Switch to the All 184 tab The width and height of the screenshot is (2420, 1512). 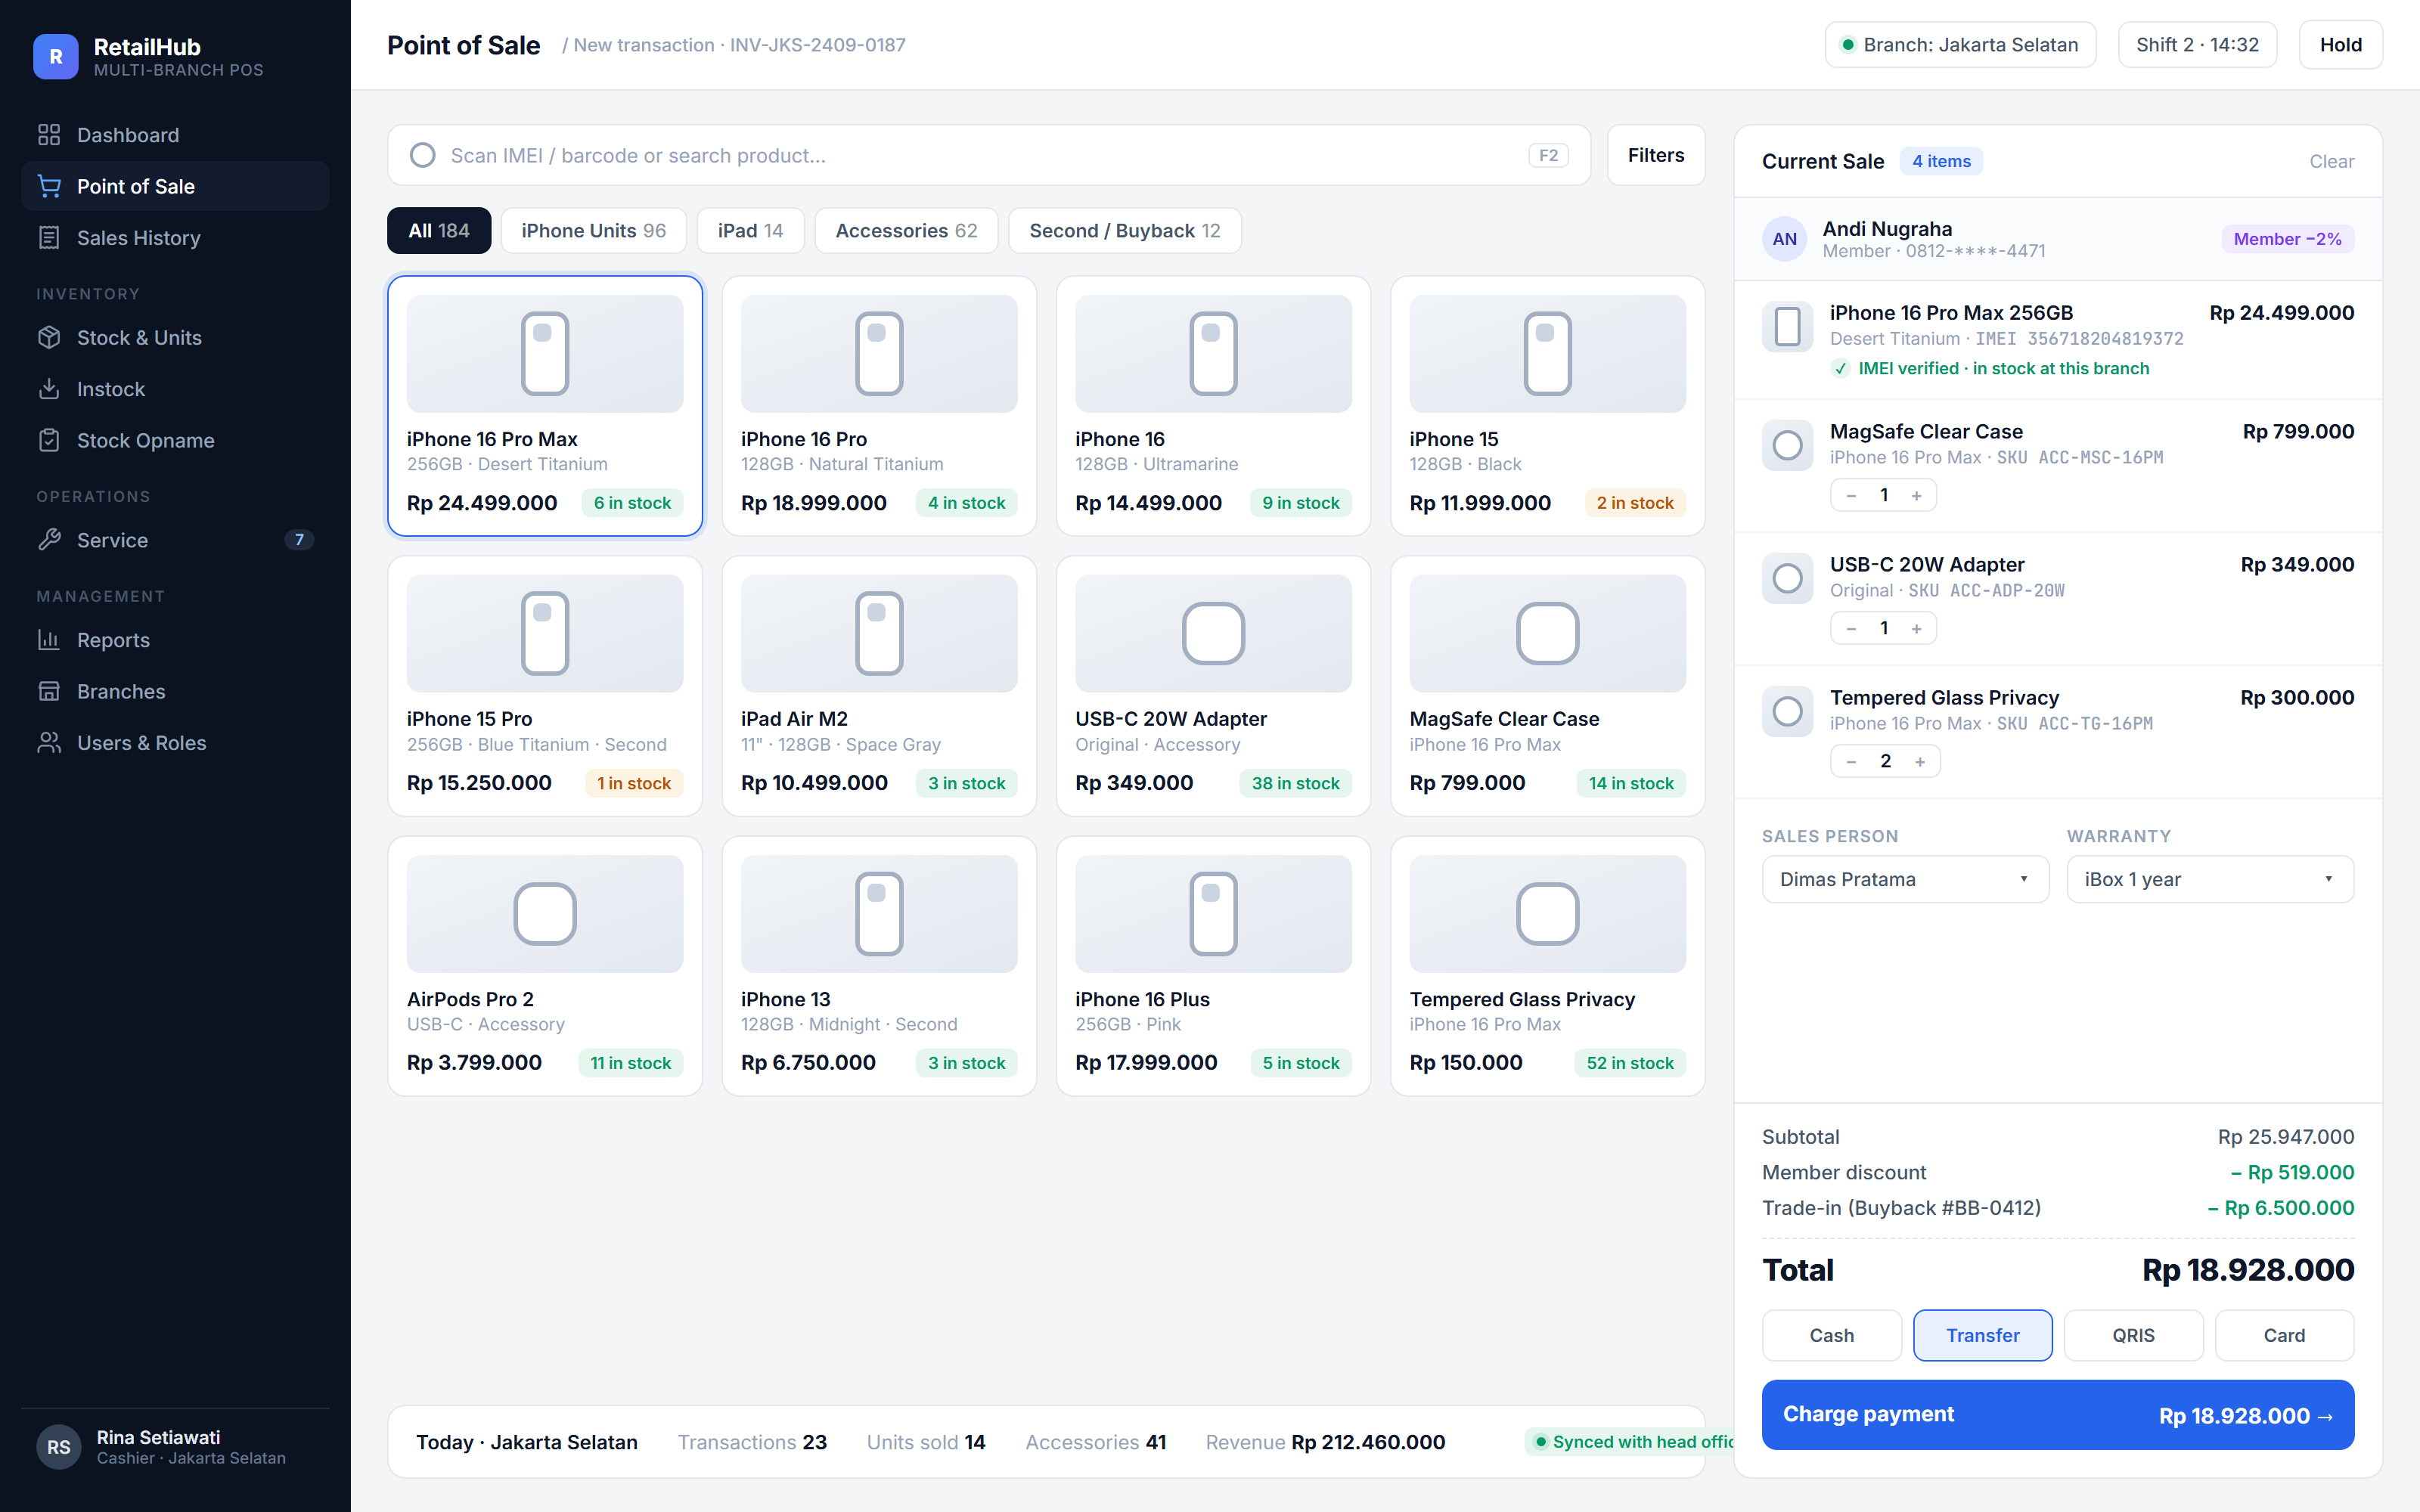point(439,231)
